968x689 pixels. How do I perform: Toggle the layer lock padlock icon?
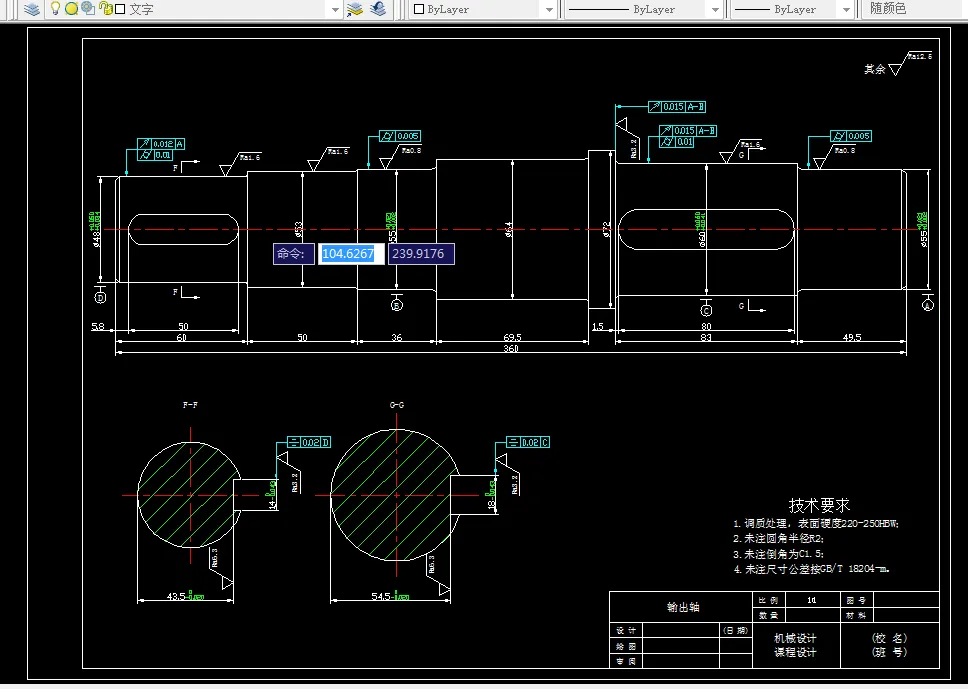click(x=106, y=9)
